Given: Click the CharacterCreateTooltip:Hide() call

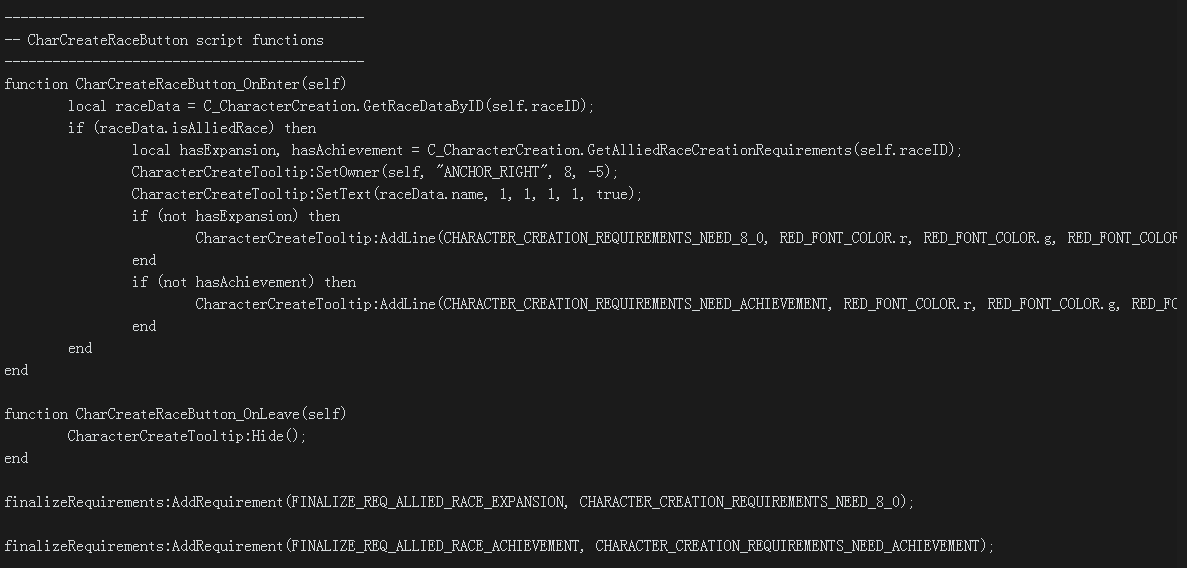Looking at the screenshot, I should (x=187, y=436).
